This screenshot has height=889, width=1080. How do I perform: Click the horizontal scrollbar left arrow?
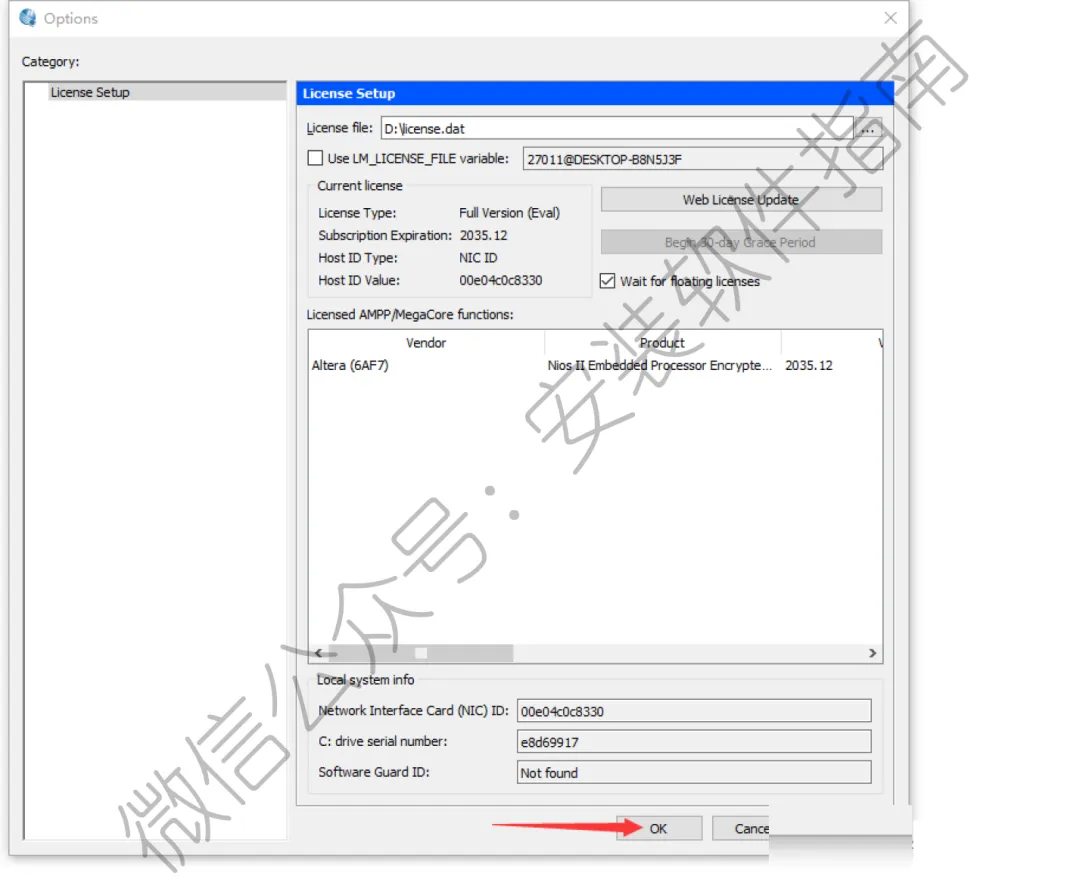(318, 653)
